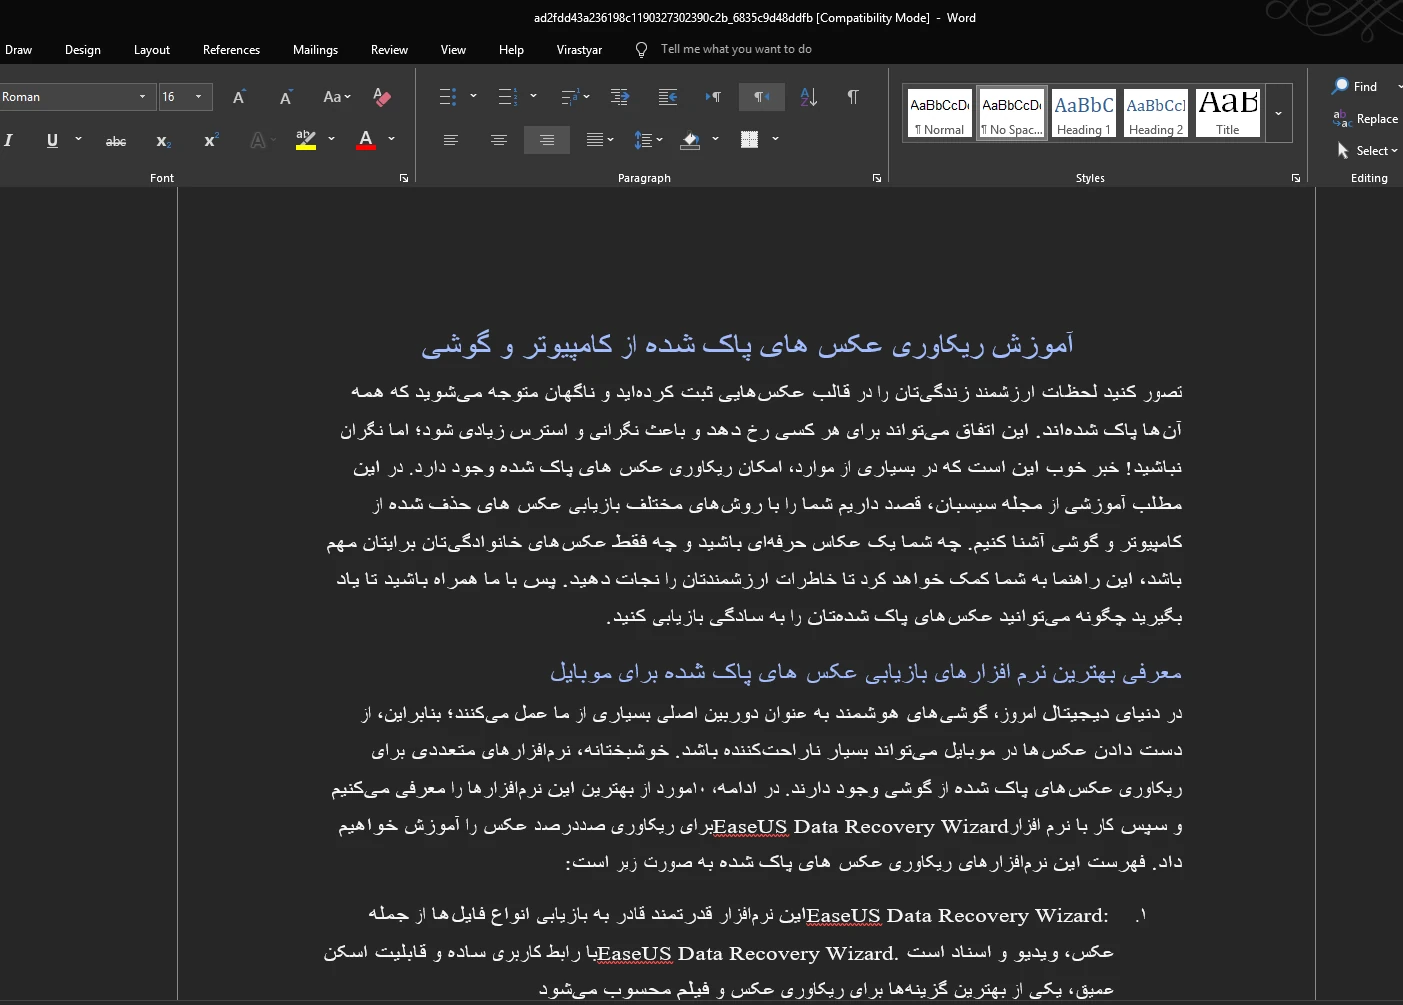Open the References ribbon tab
The image size is (1403, 1005).
coord(231,50)
